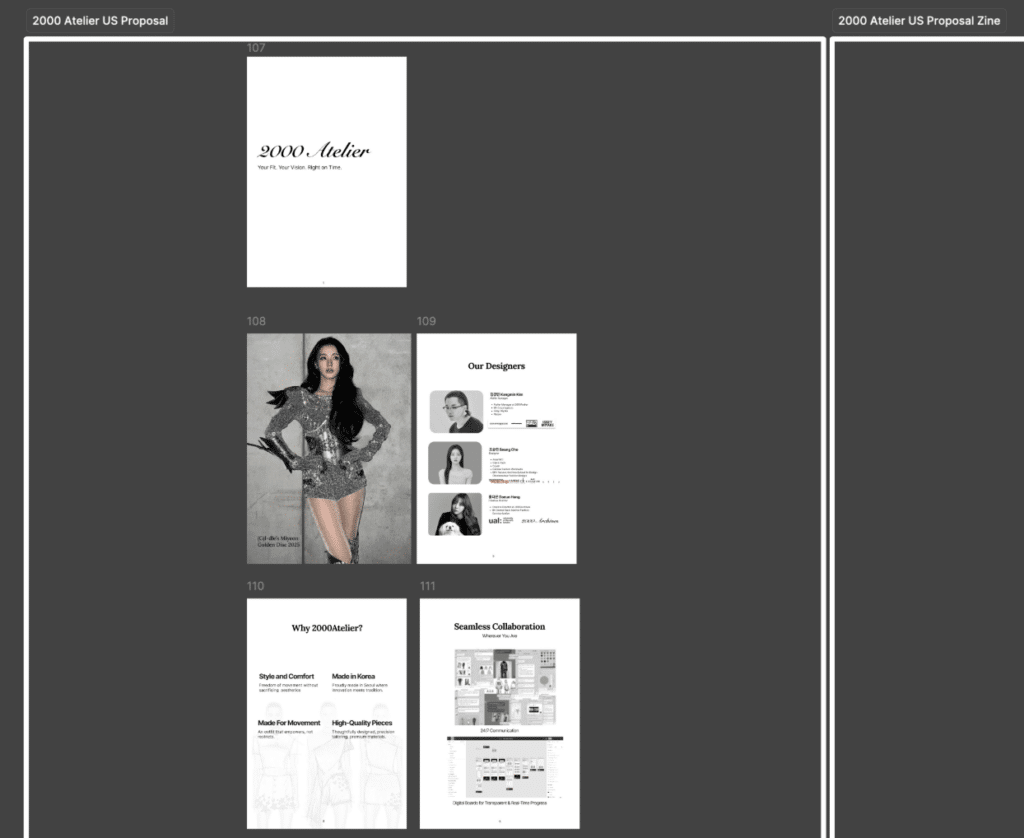This screenshot has width=1024, height=838.
Task: Select the 'Made in Korea' text
Action: [353, 677]
